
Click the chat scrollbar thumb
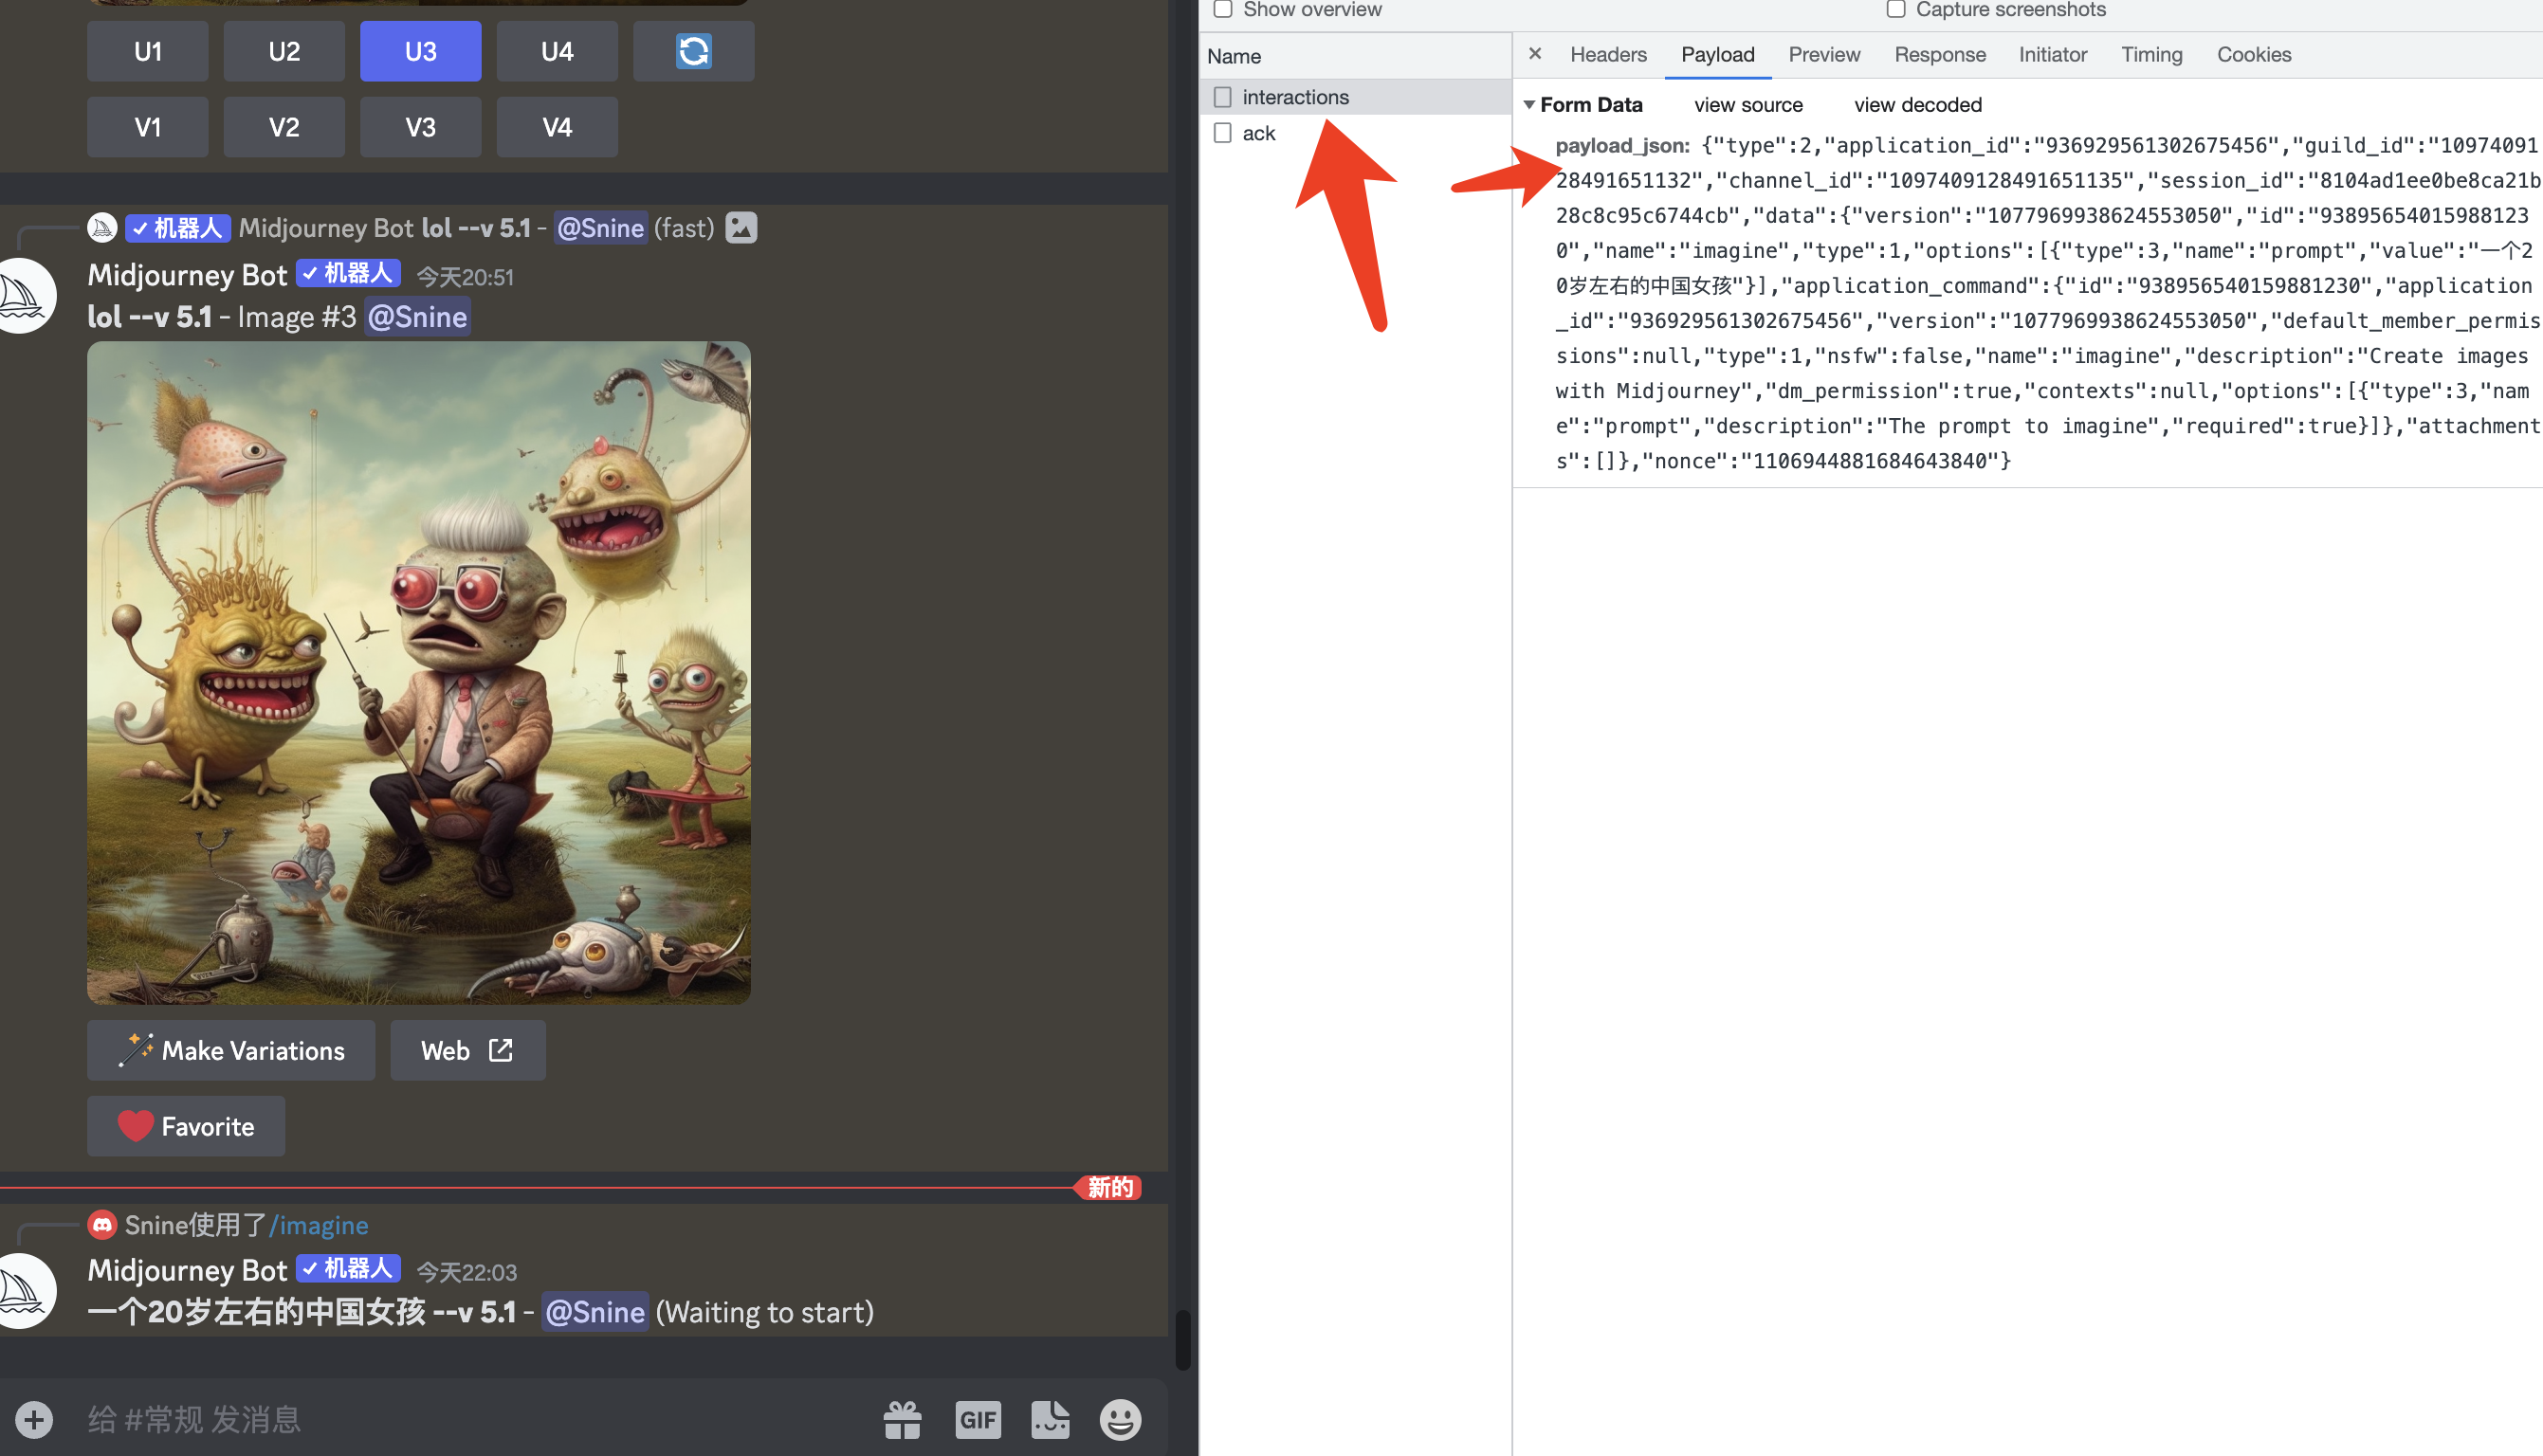click(x=1182, y=1338)
